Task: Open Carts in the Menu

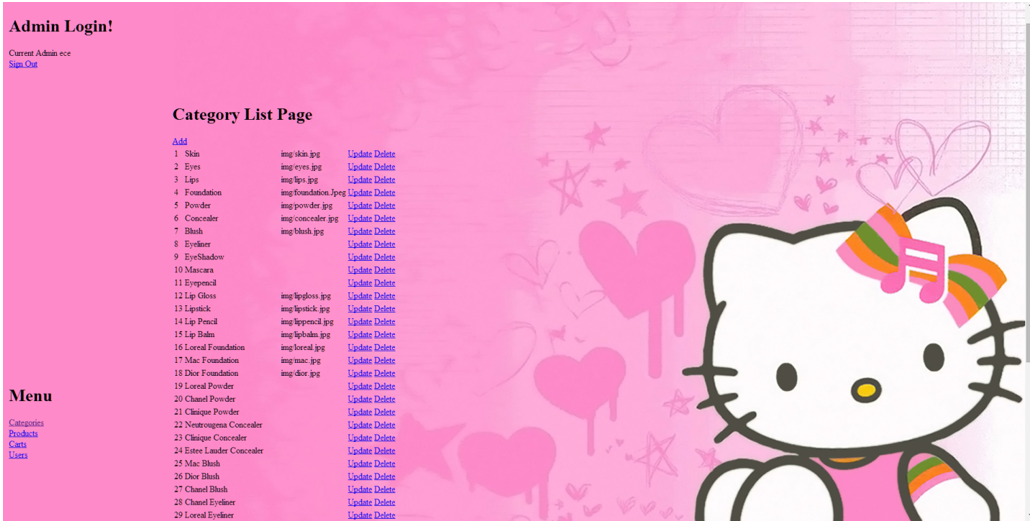Action: tap(18, 444)
